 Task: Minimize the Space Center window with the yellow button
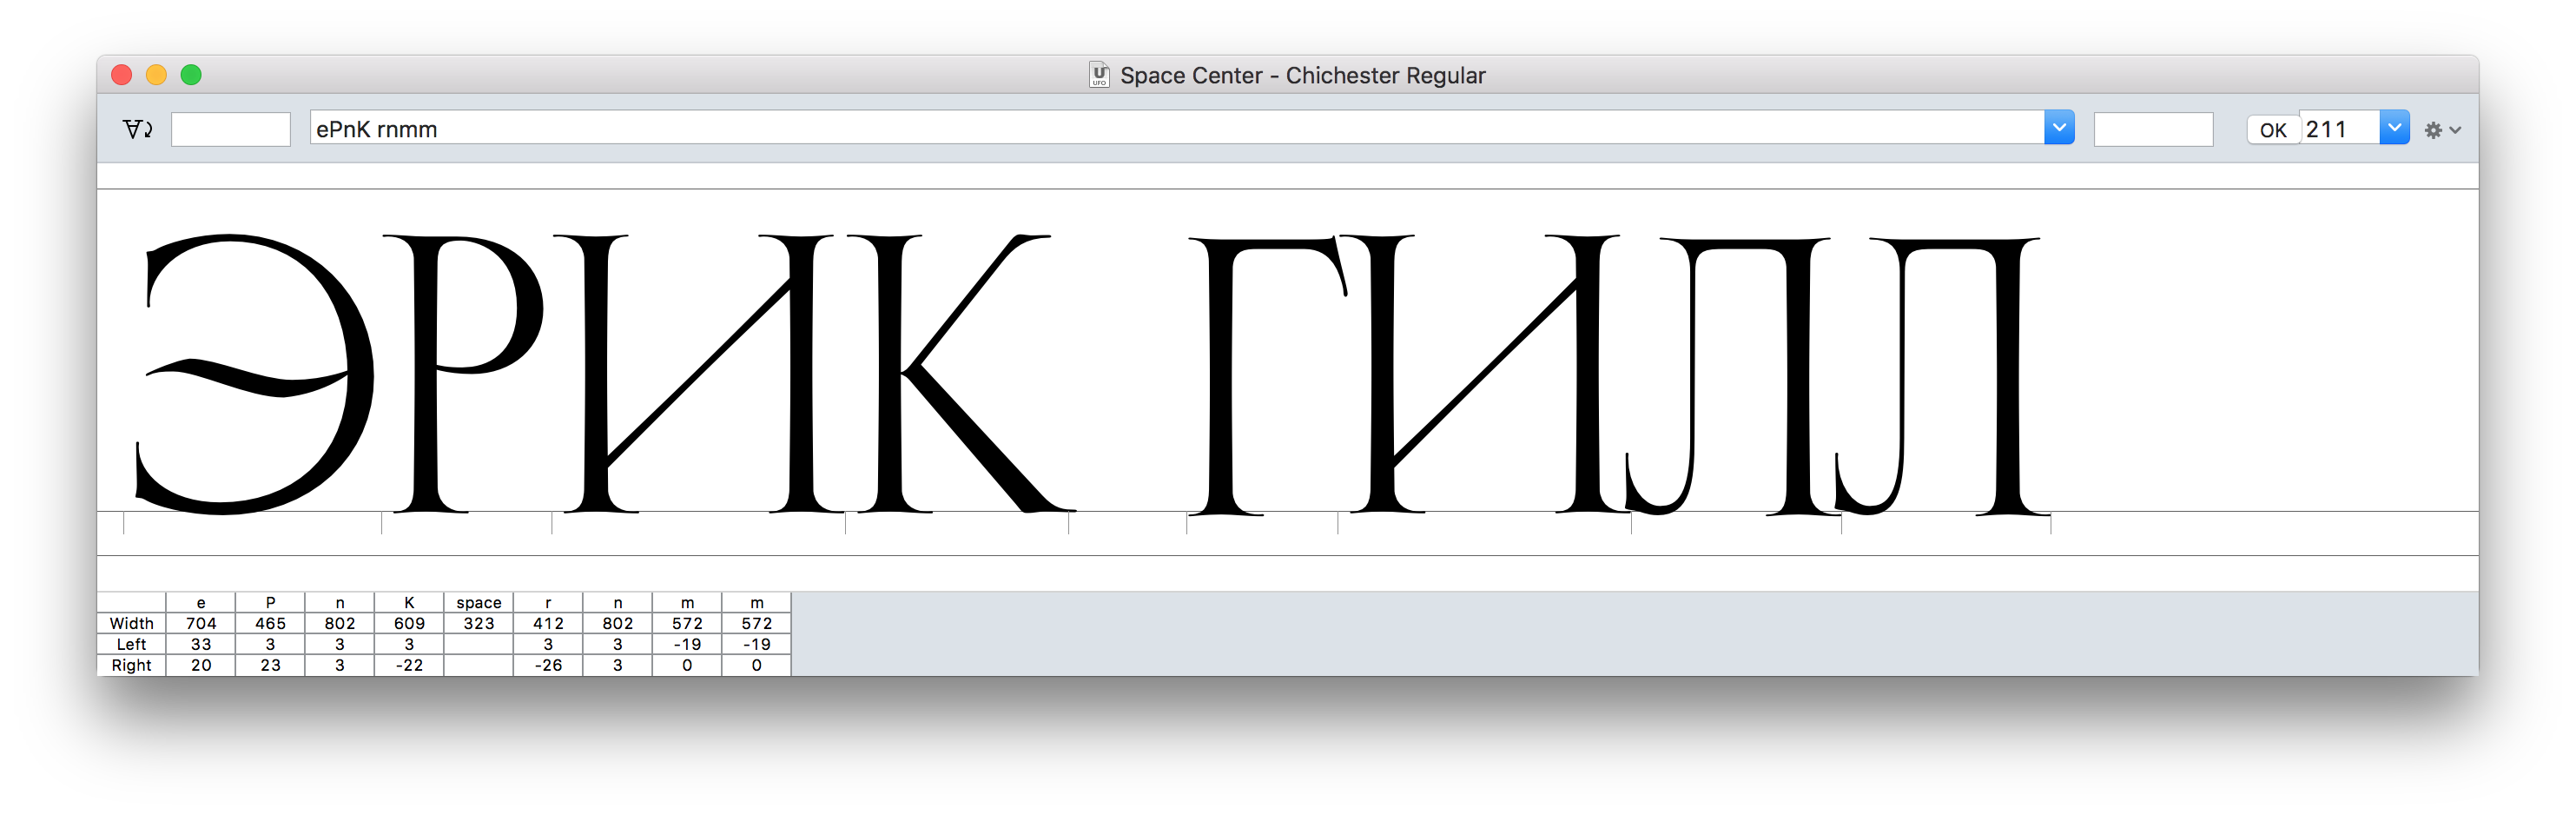(x=156, y=75)
